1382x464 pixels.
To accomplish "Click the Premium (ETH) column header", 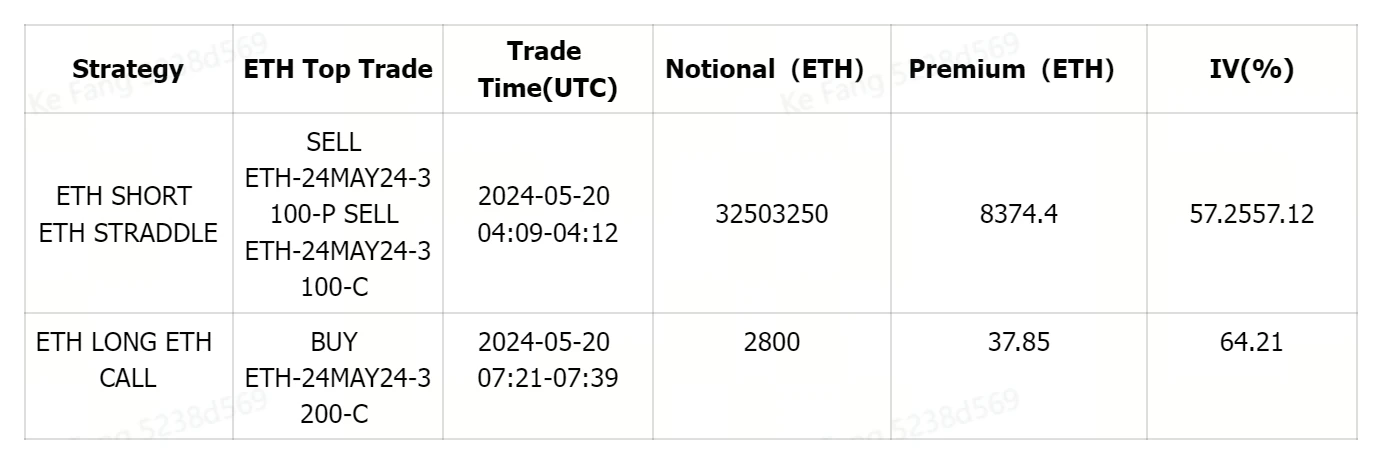I will point(1011,70).
